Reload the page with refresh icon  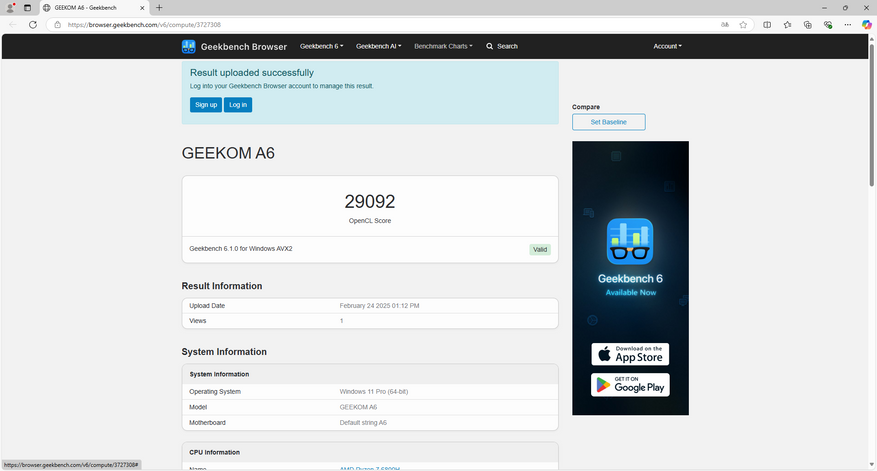pos(33,25)
